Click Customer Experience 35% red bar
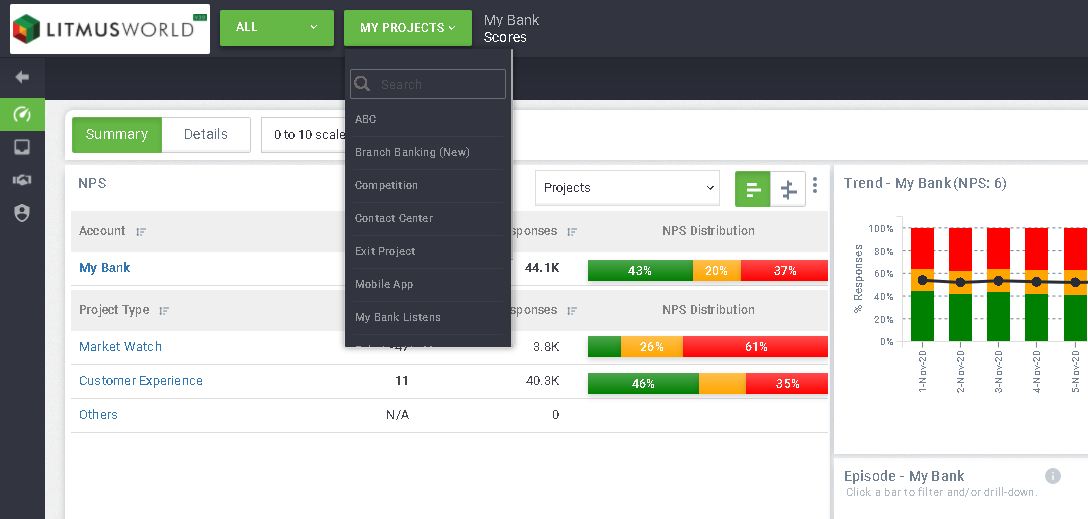 [787, 383]
